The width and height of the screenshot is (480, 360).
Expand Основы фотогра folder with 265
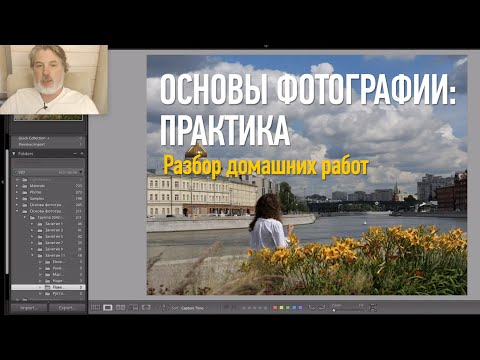17,205
